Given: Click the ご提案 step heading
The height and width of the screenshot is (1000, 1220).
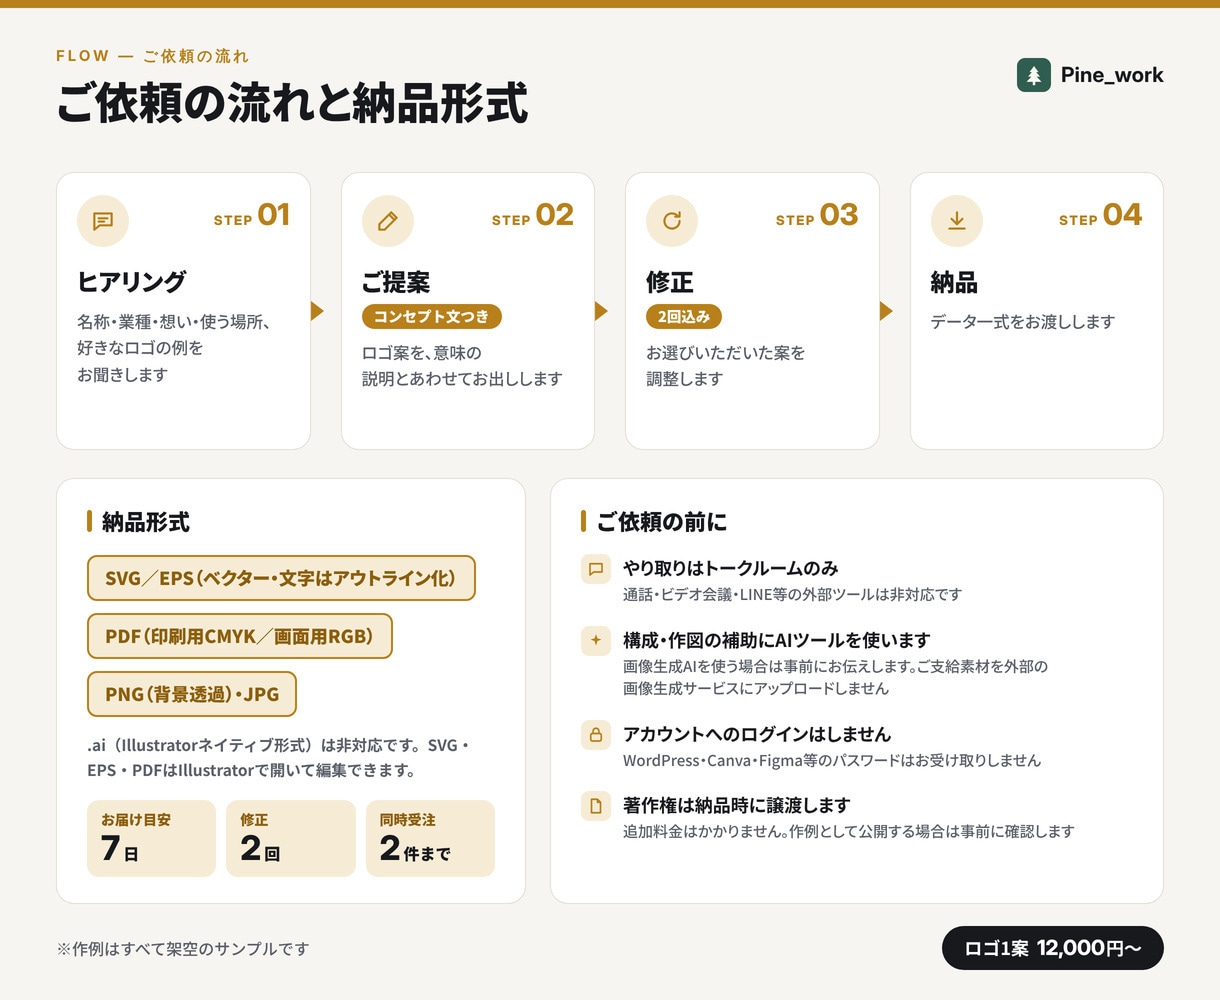Looking at the screenshot, I should (x=396, y=282).
